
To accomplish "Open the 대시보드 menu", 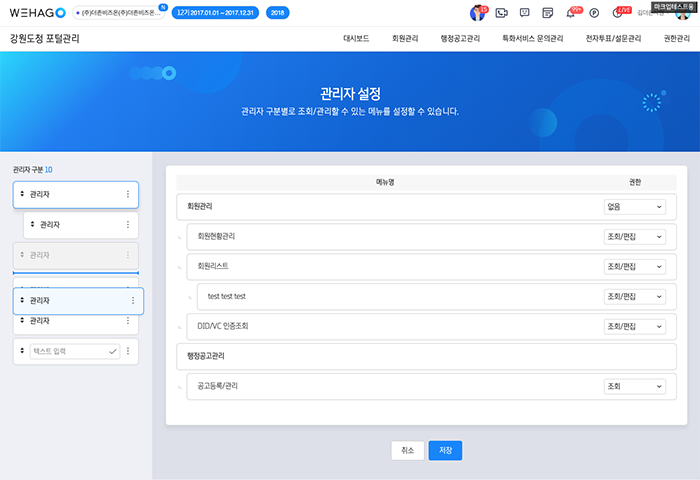I will 356,39.
